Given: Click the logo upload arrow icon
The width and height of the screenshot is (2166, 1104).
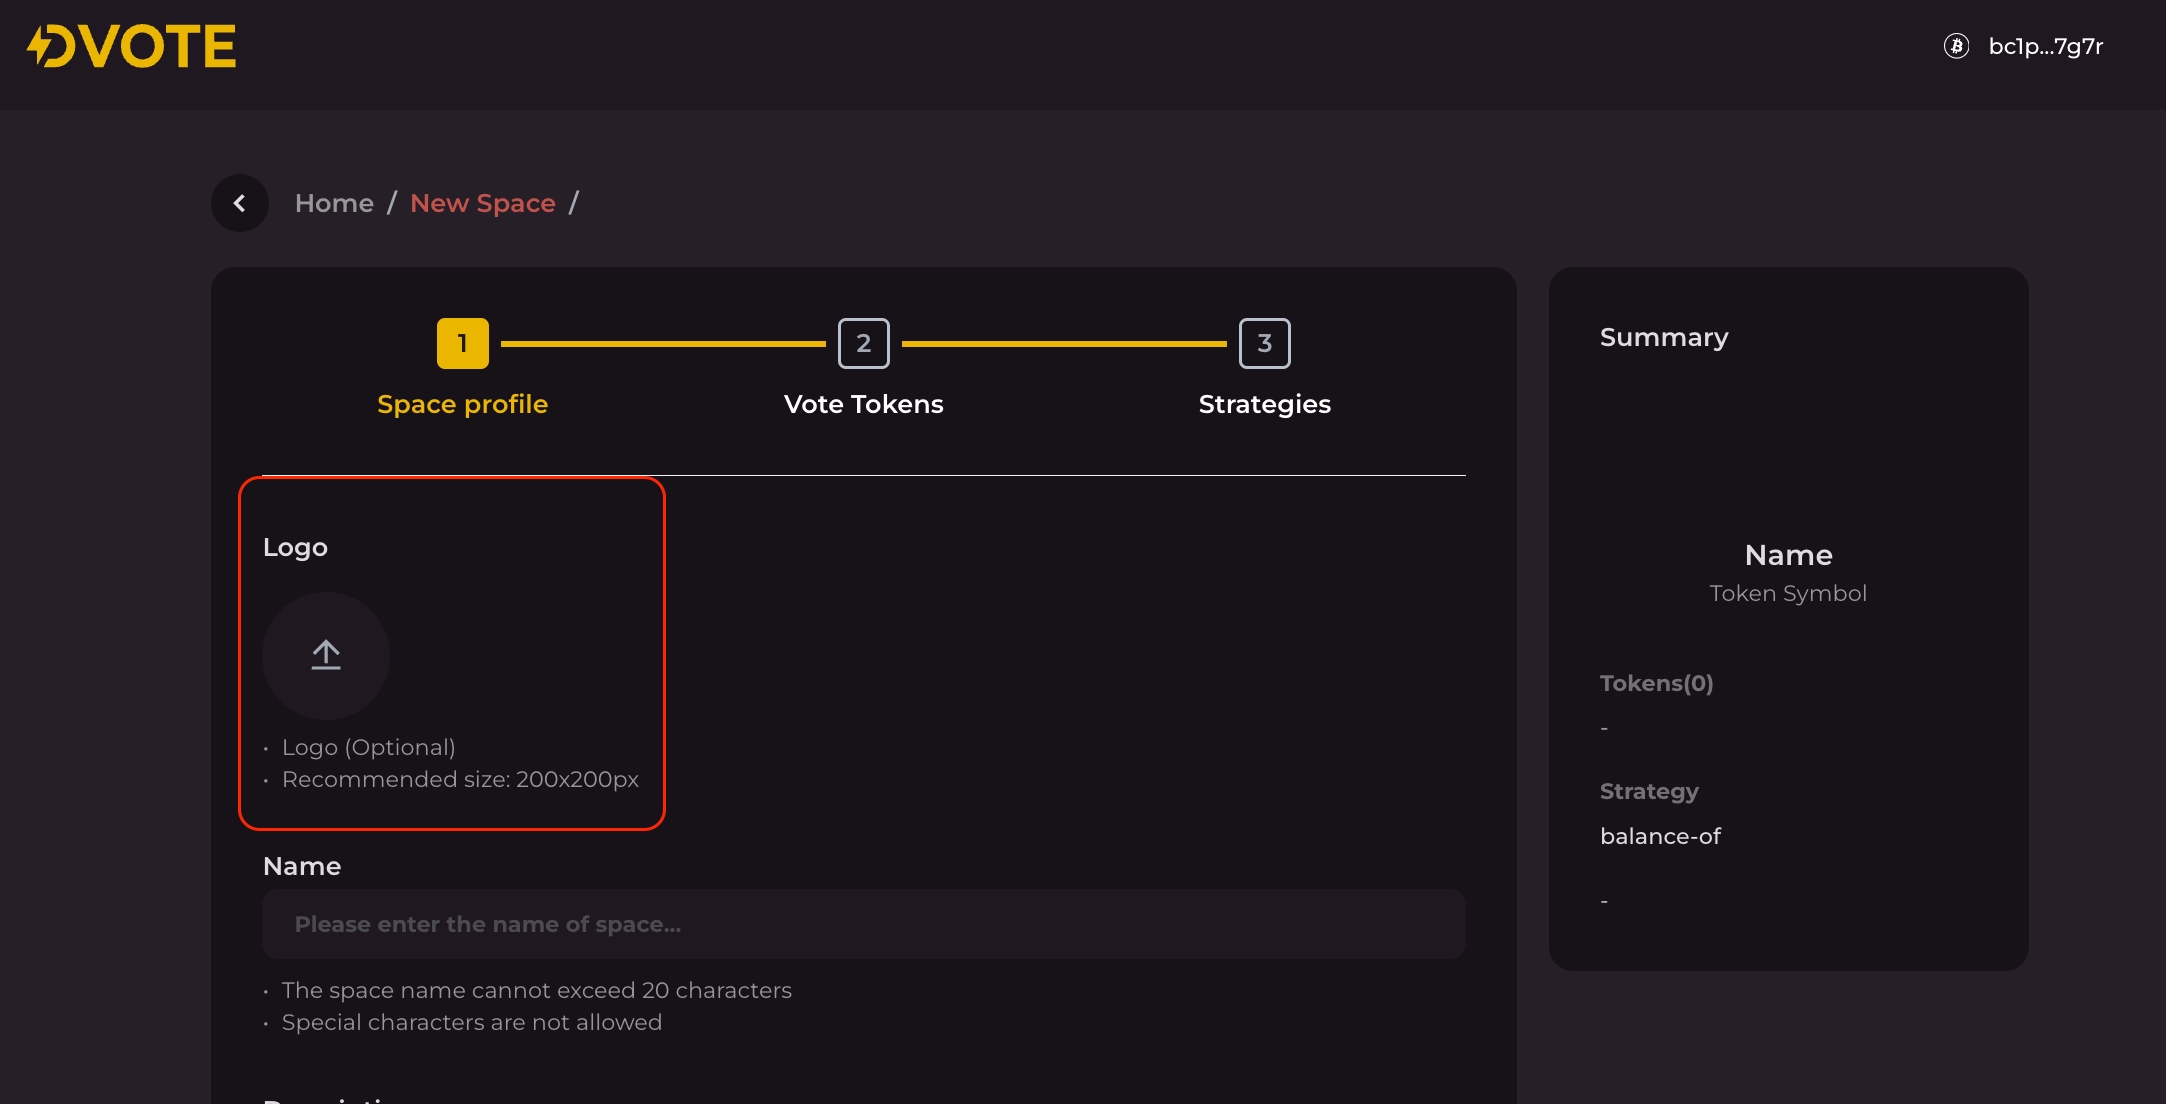Looking at the screenshot, I should 326,655.
